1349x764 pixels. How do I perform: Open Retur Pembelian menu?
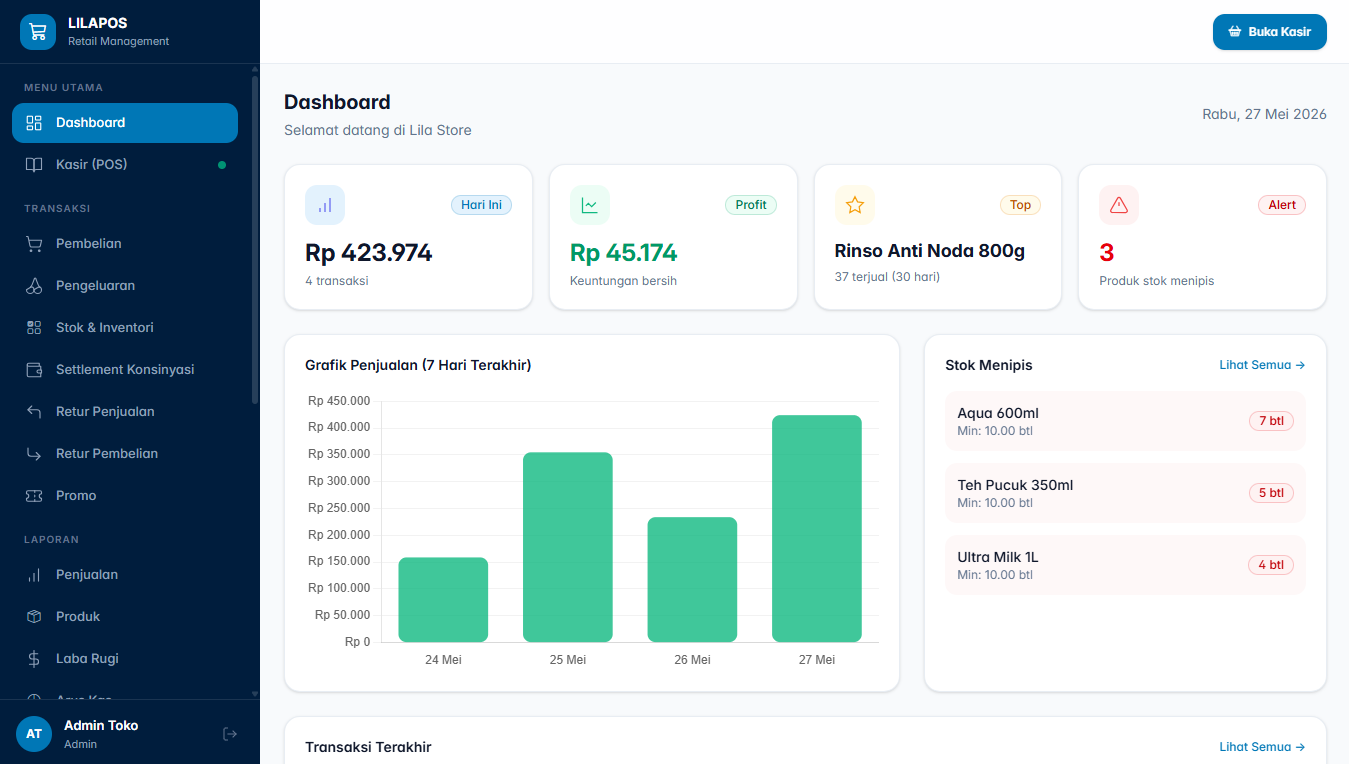(125, 454)
